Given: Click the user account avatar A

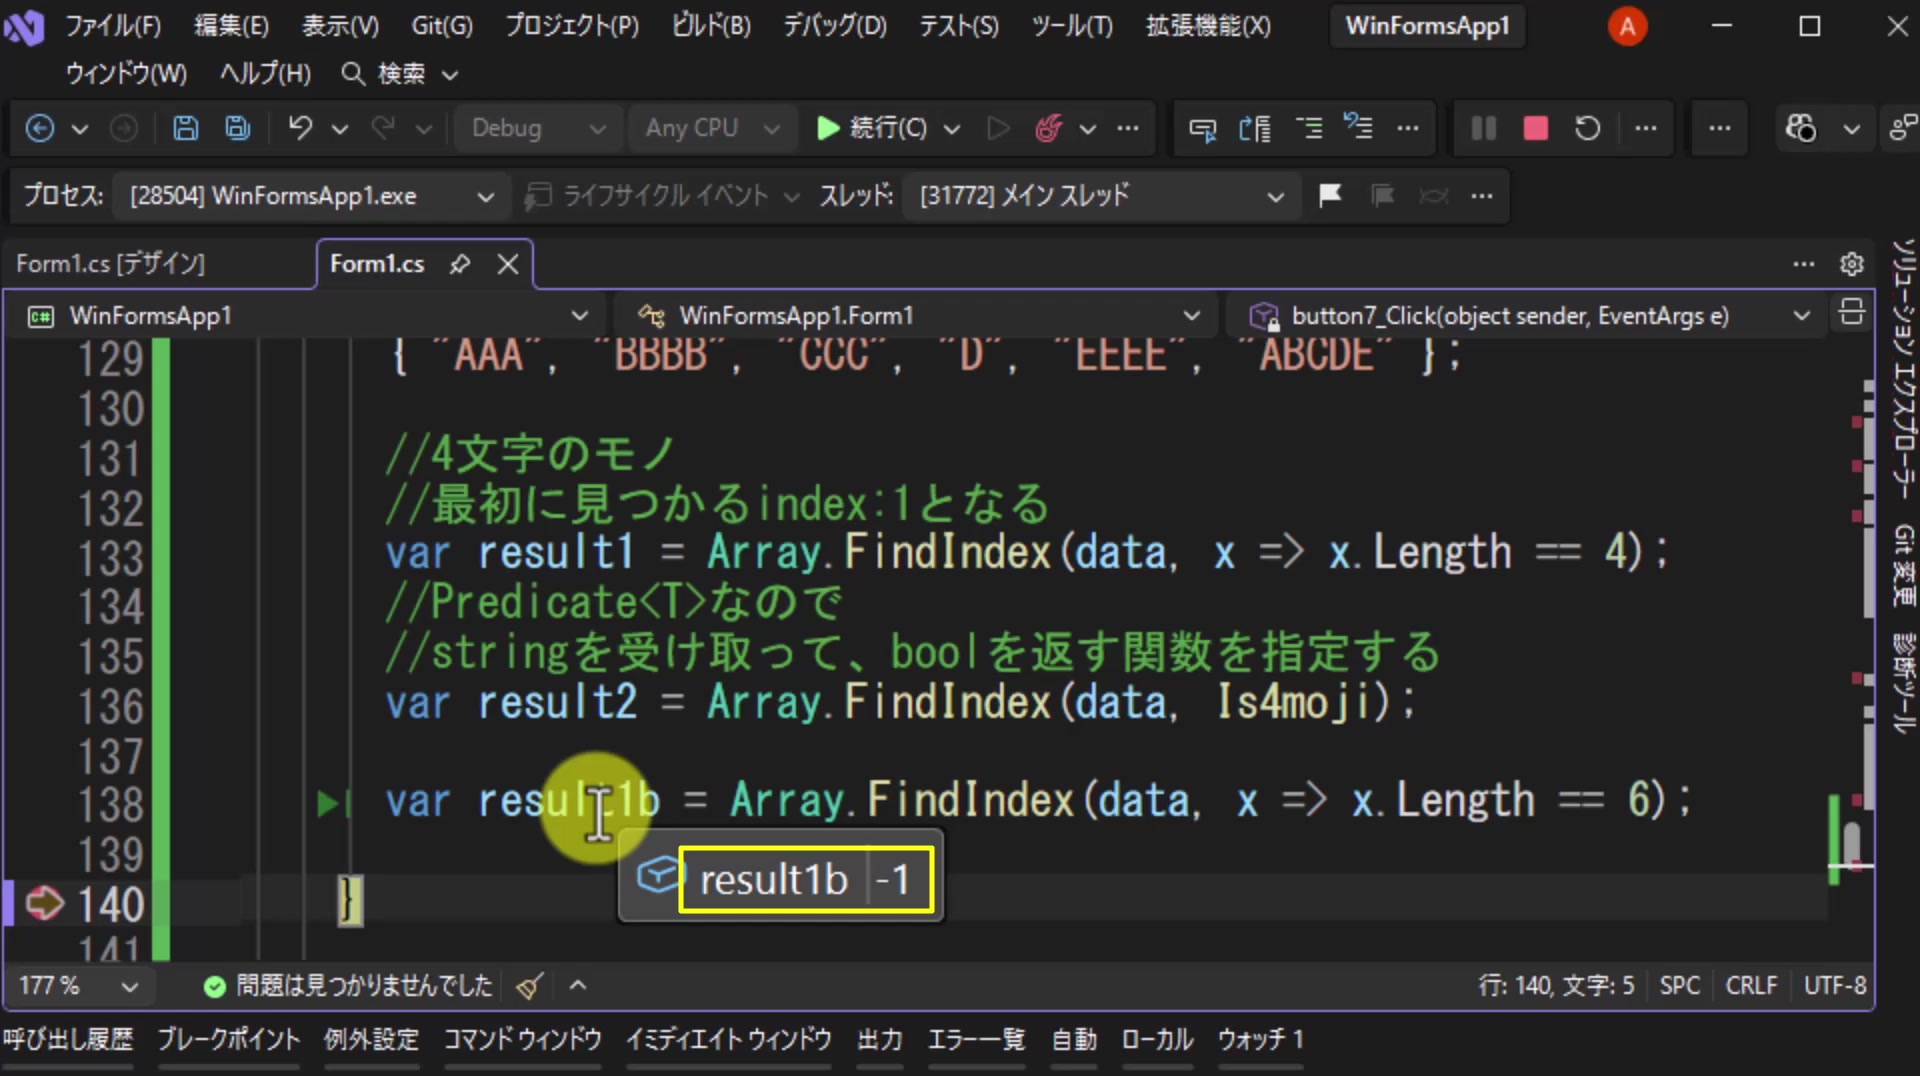Looking at the screenshot, I should click(1627, 26).
